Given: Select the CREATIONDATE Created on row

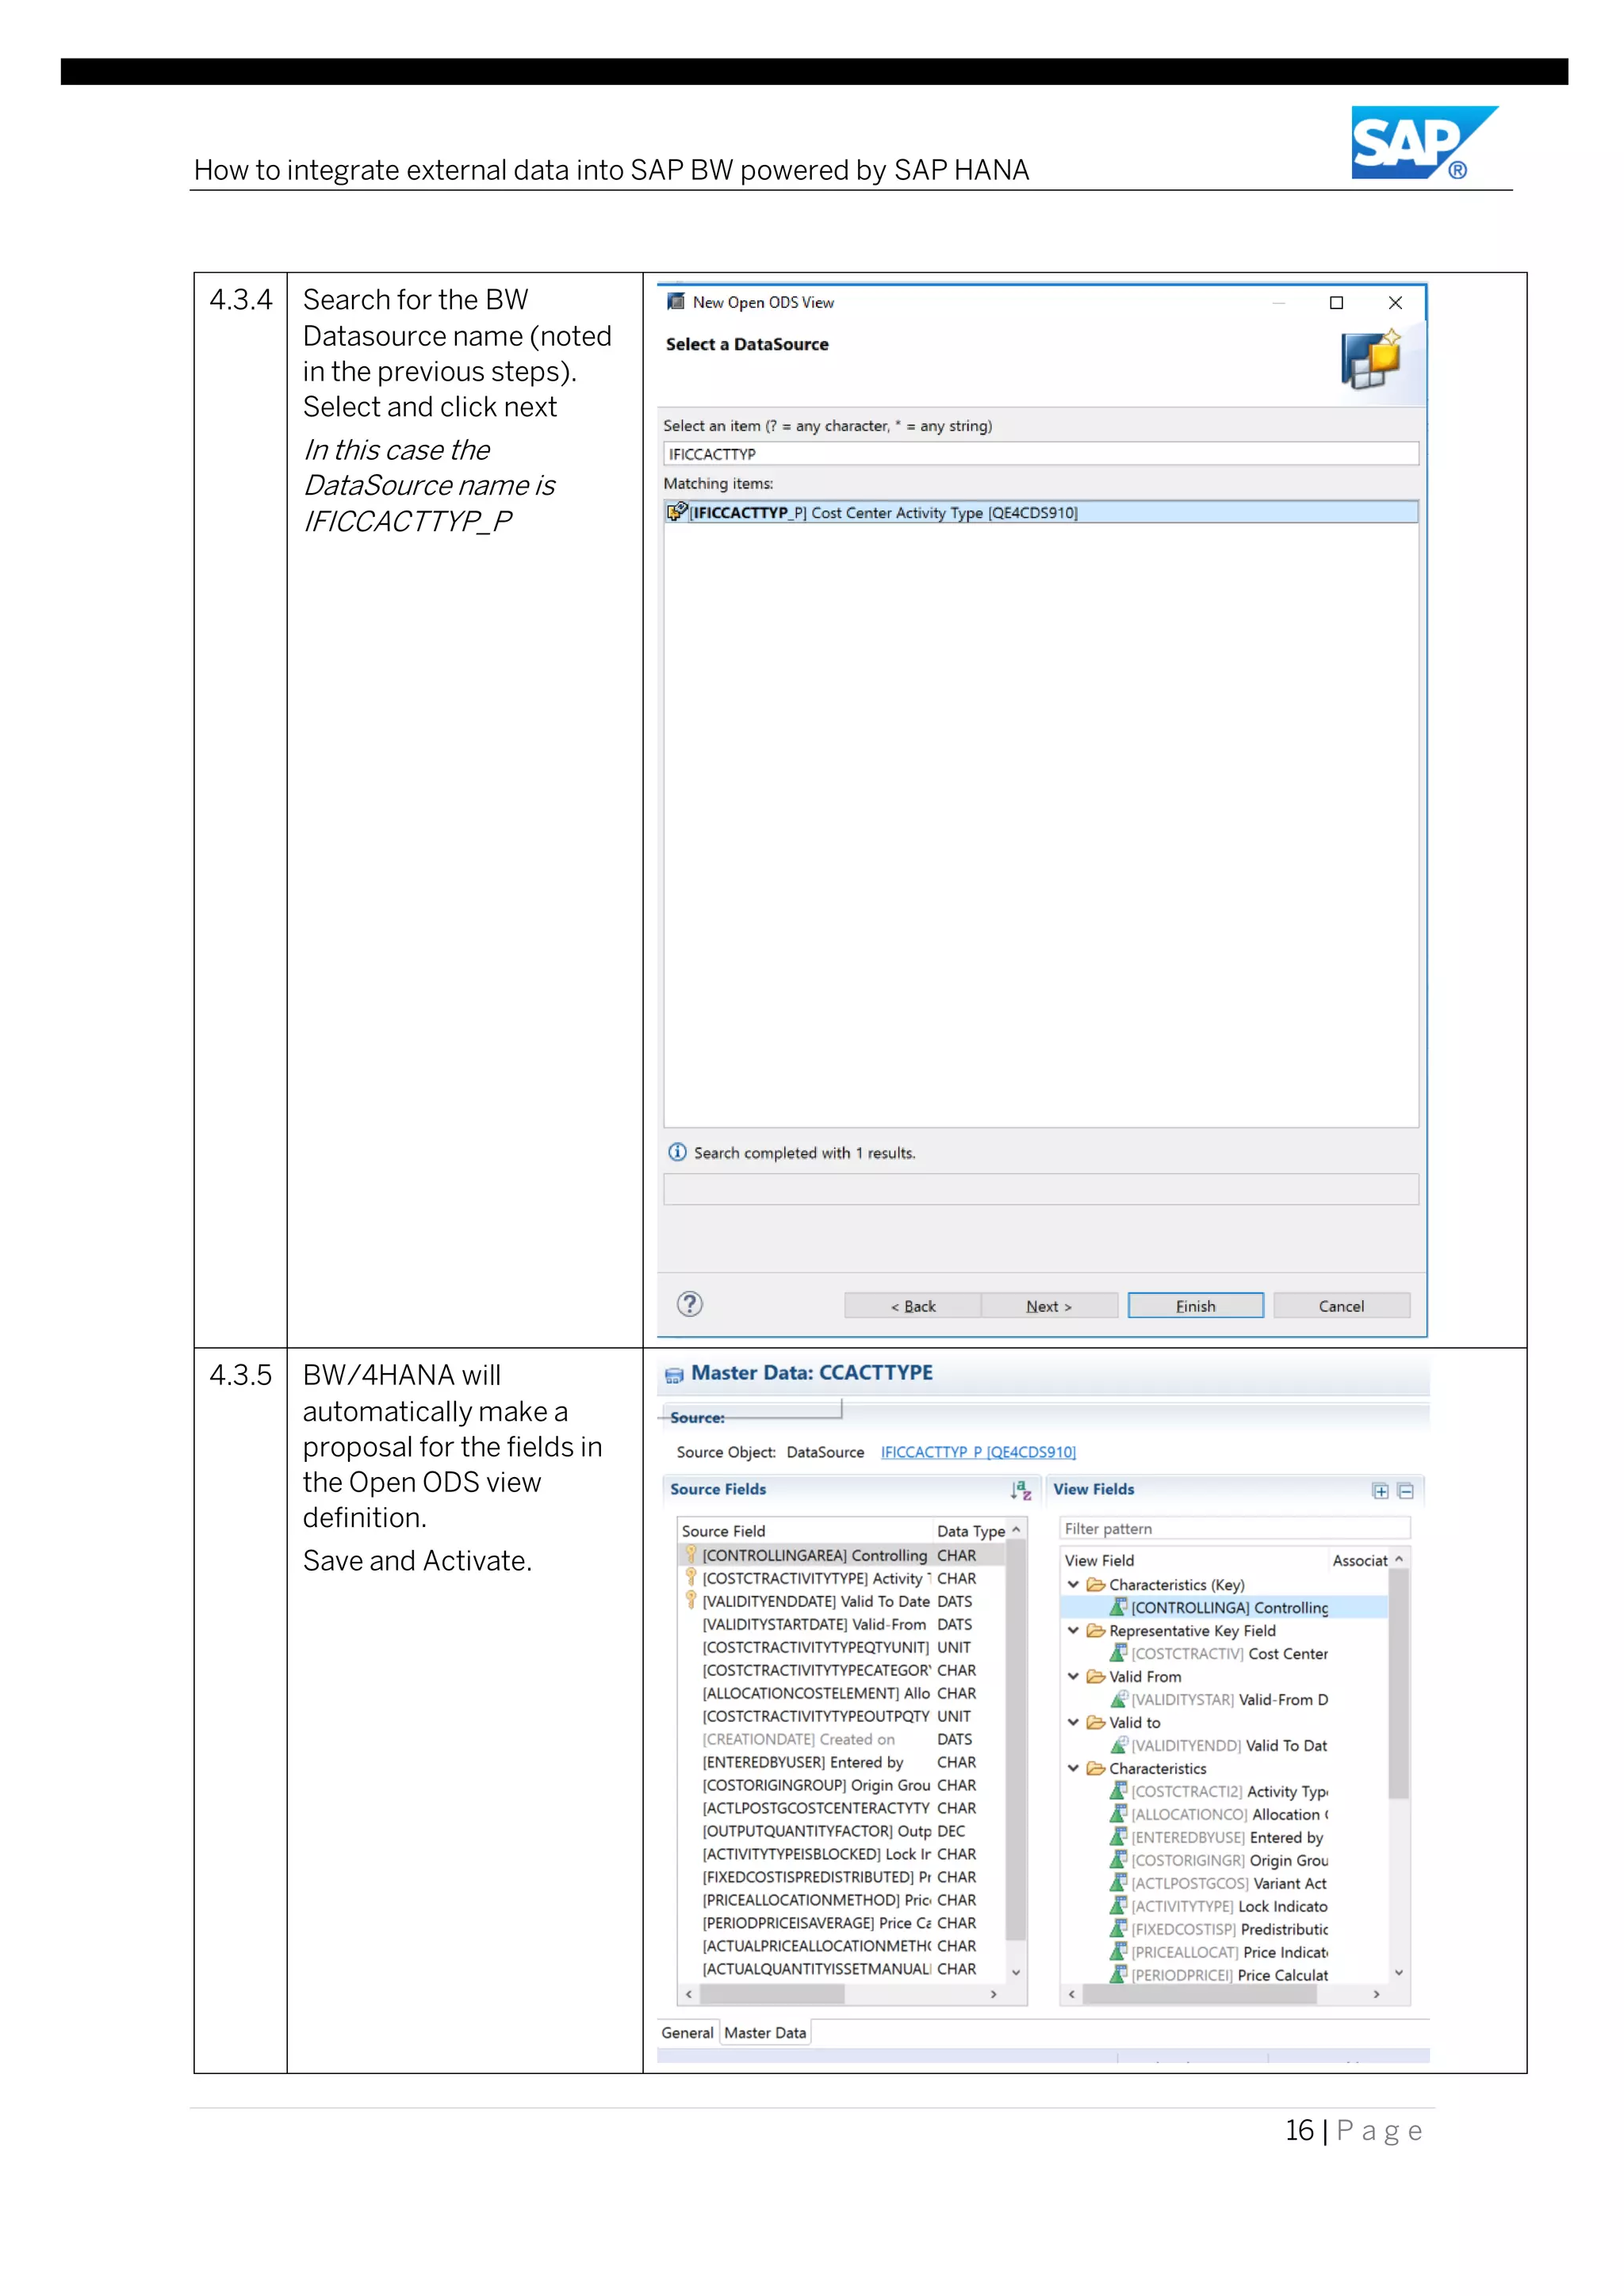Looking at the screenshot, I should 842,1739.
